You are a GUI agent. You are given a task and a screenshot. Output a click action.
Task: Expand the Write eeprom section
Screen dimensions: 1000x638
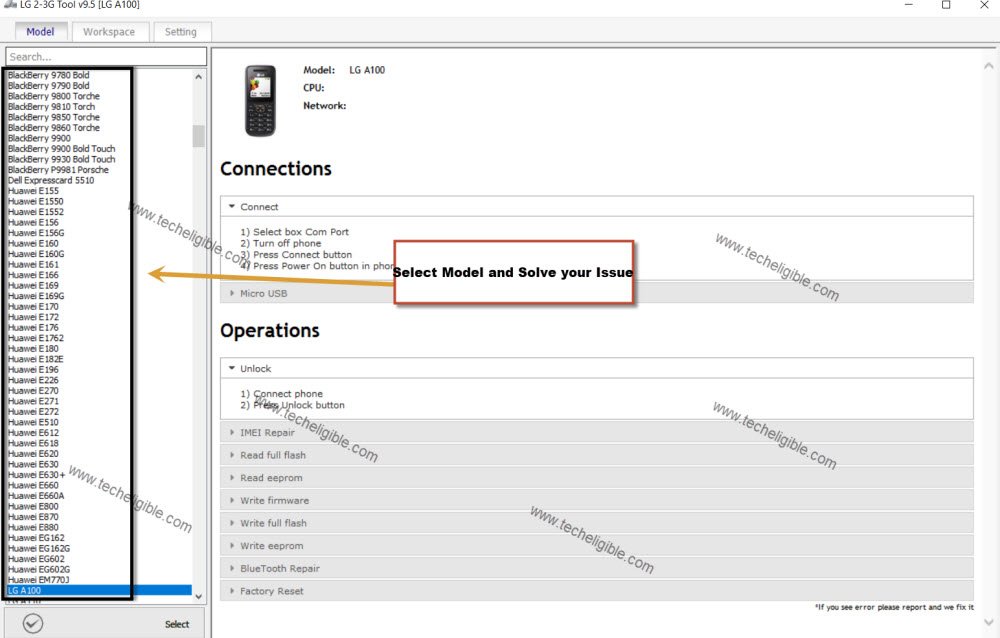tap(596, 546)
